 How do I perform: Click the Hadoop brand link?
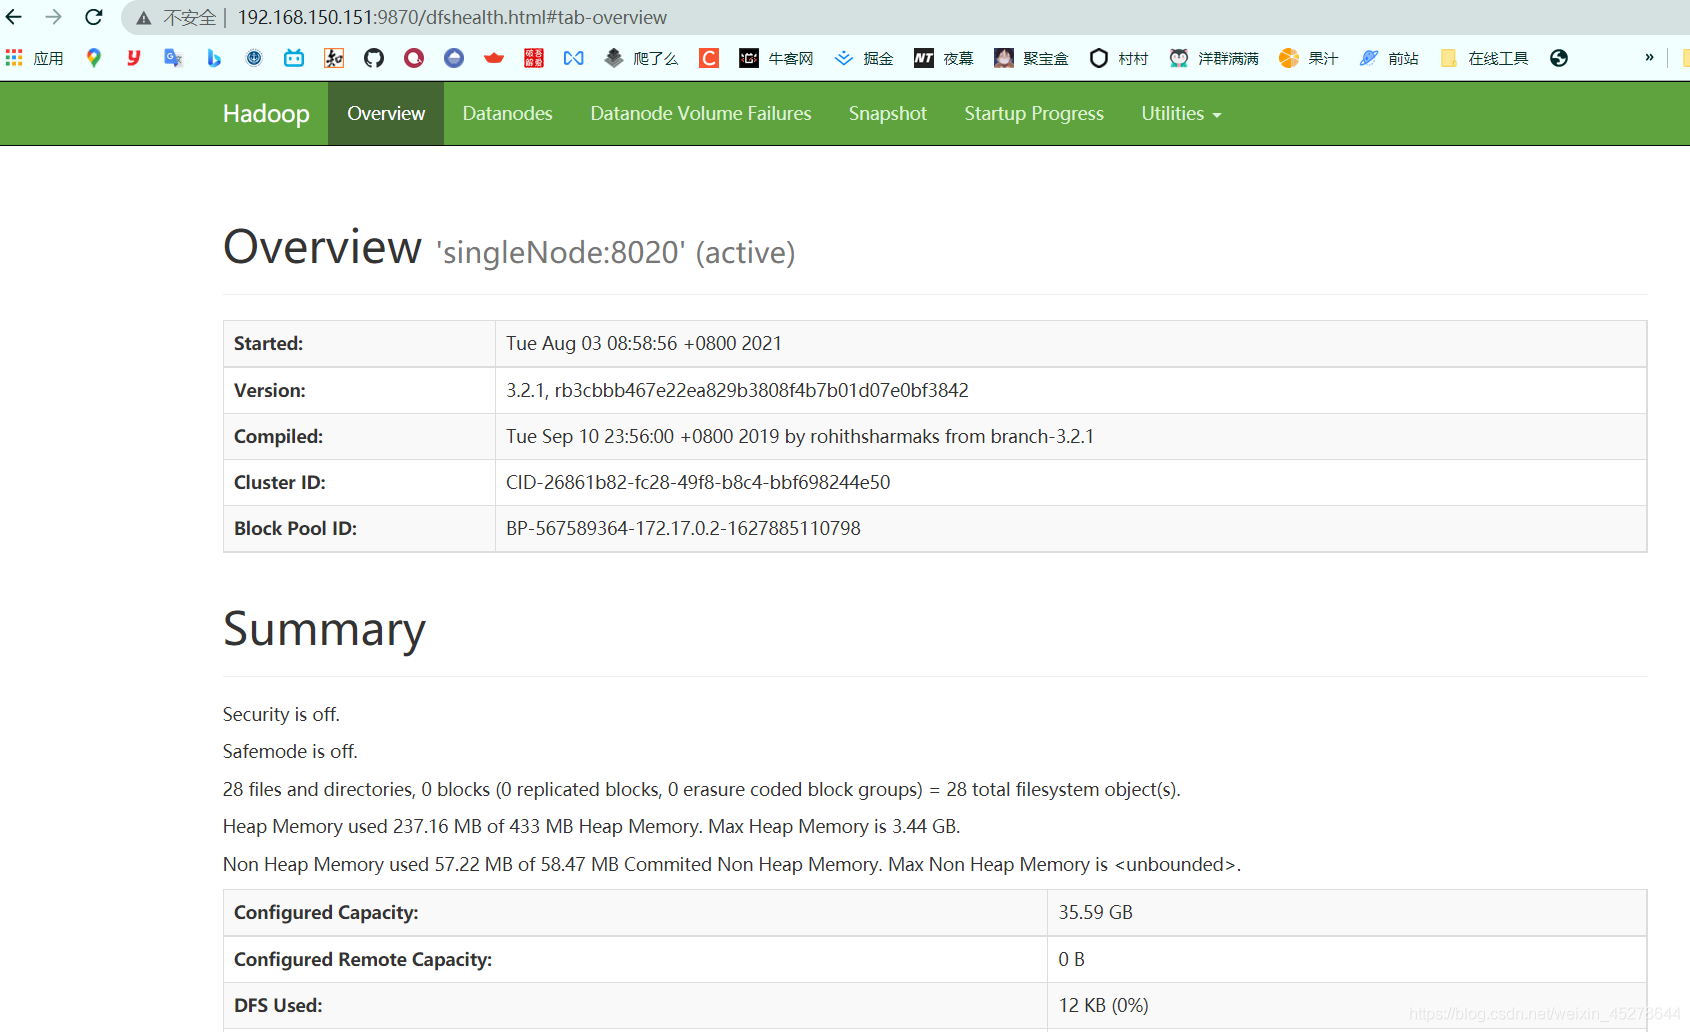tap(266, 113)
